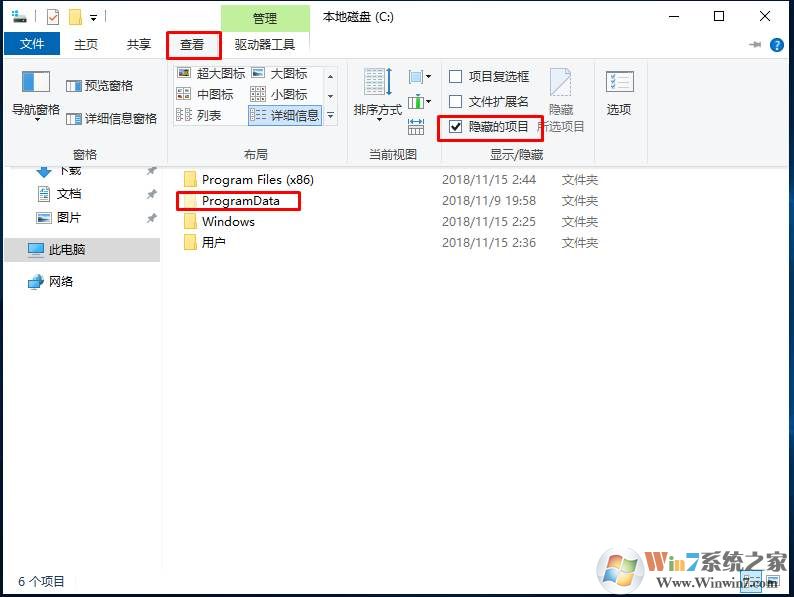
Task: Close the 本地磁盘 (C:) window
Action: click(765, 17)
